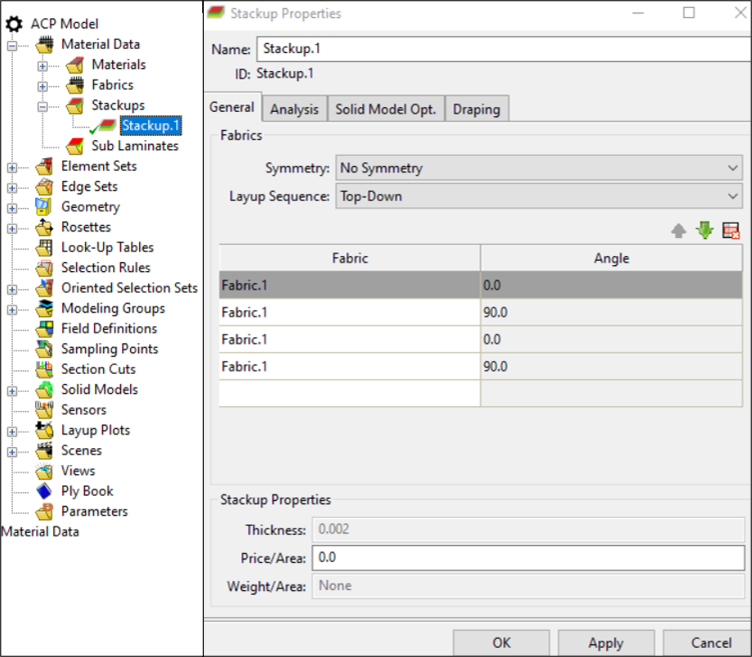The height and width of the screenshot is (657, 752).
Task: Click the Look-Up Tables icon
Action: [45, 247]
